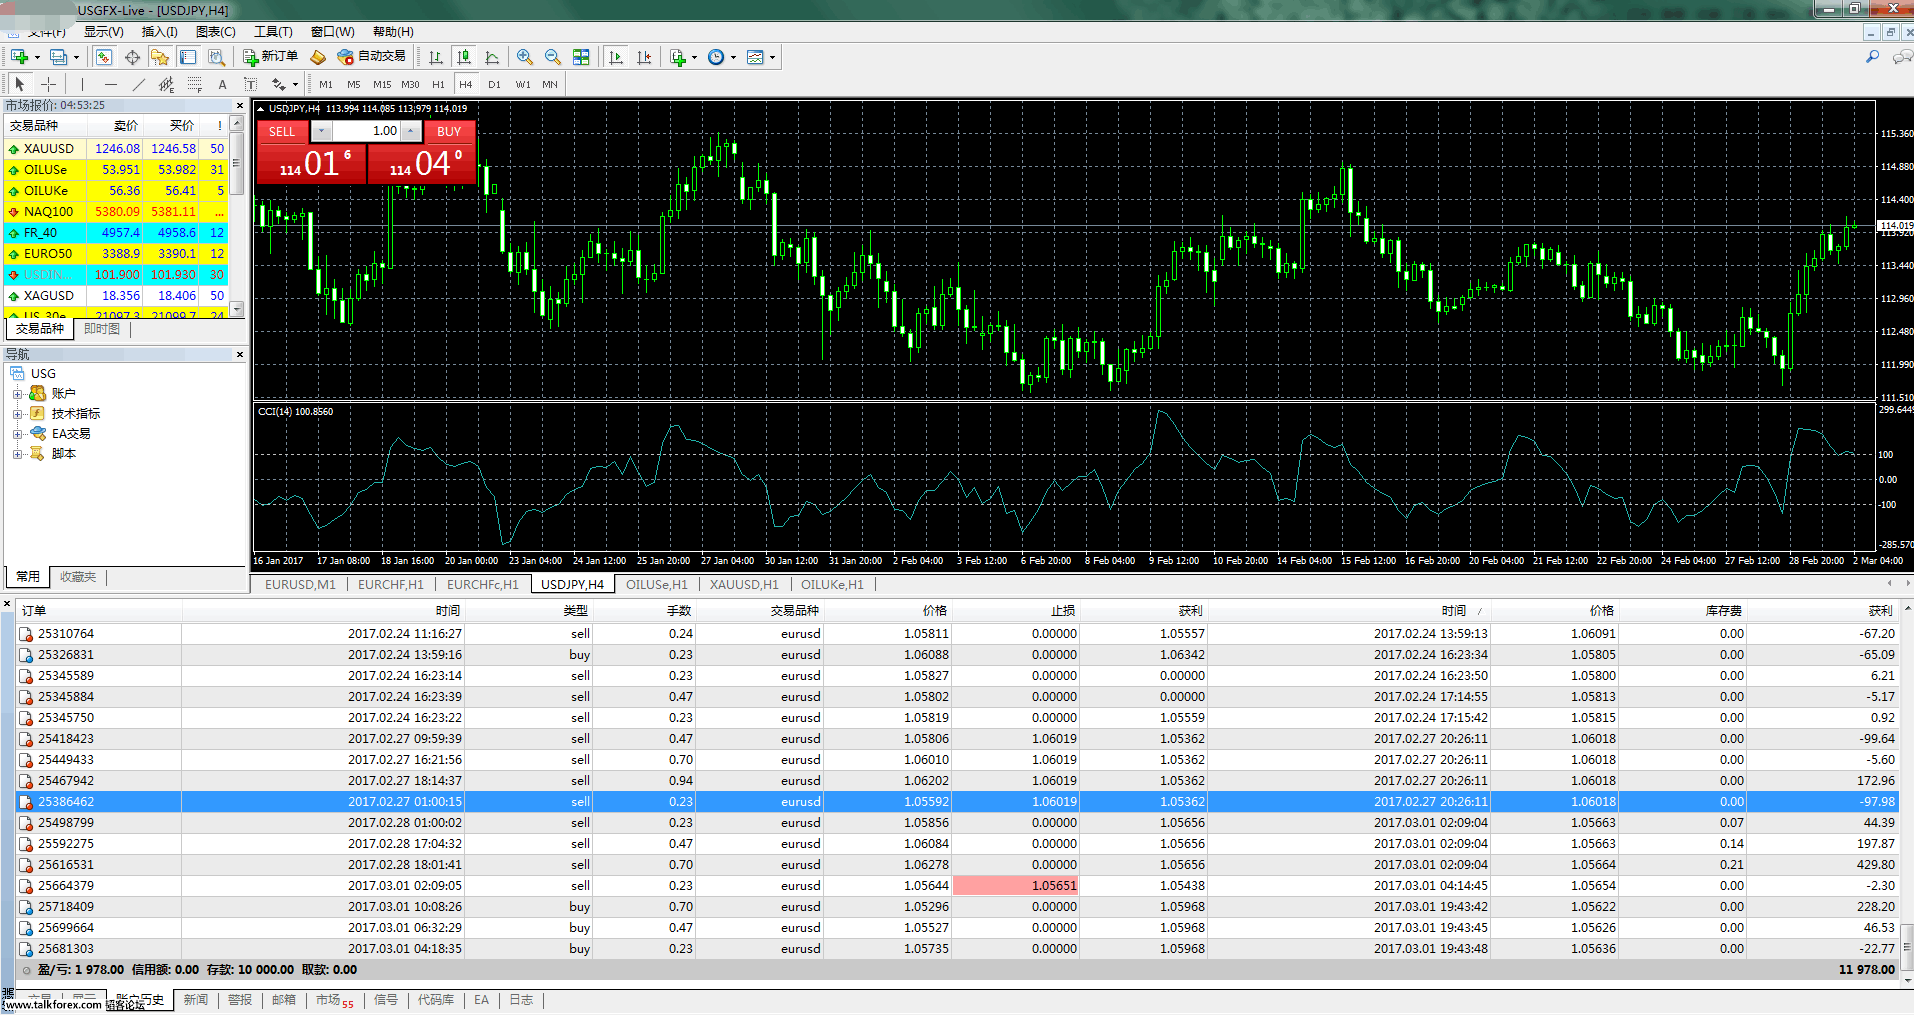Switch chart to Candlesticks type
The image size is (1914, 1015).
click(463, 57)
